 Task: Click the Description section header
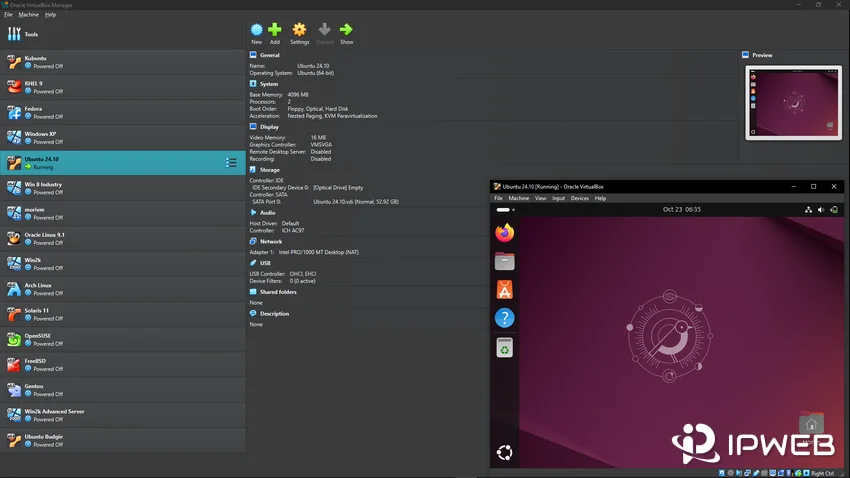(274, 314)
